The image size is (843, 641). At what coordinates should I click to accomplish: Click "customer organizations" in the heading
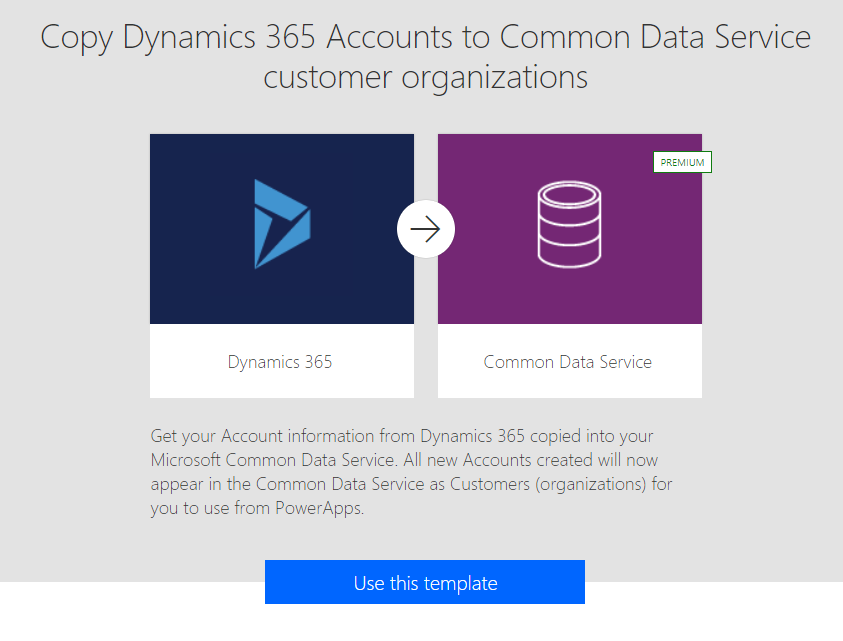coord(425,77)
